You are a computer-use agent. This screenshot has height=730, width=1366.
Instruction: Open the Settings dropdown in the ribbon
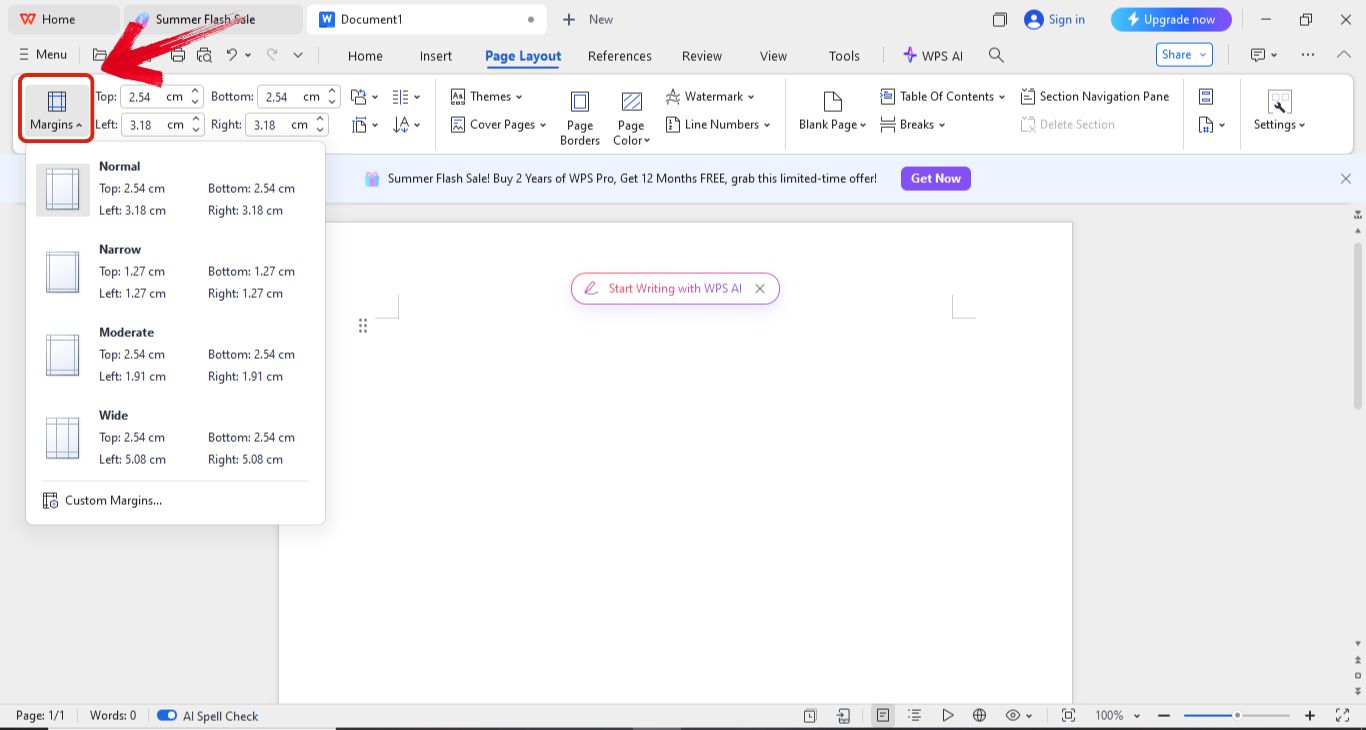(x=1279, y=112)
